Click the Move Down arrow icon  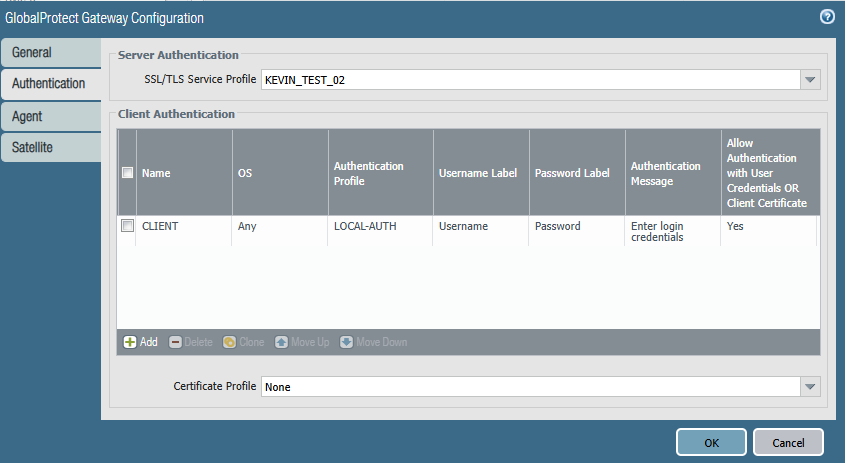tap(346, 342)
